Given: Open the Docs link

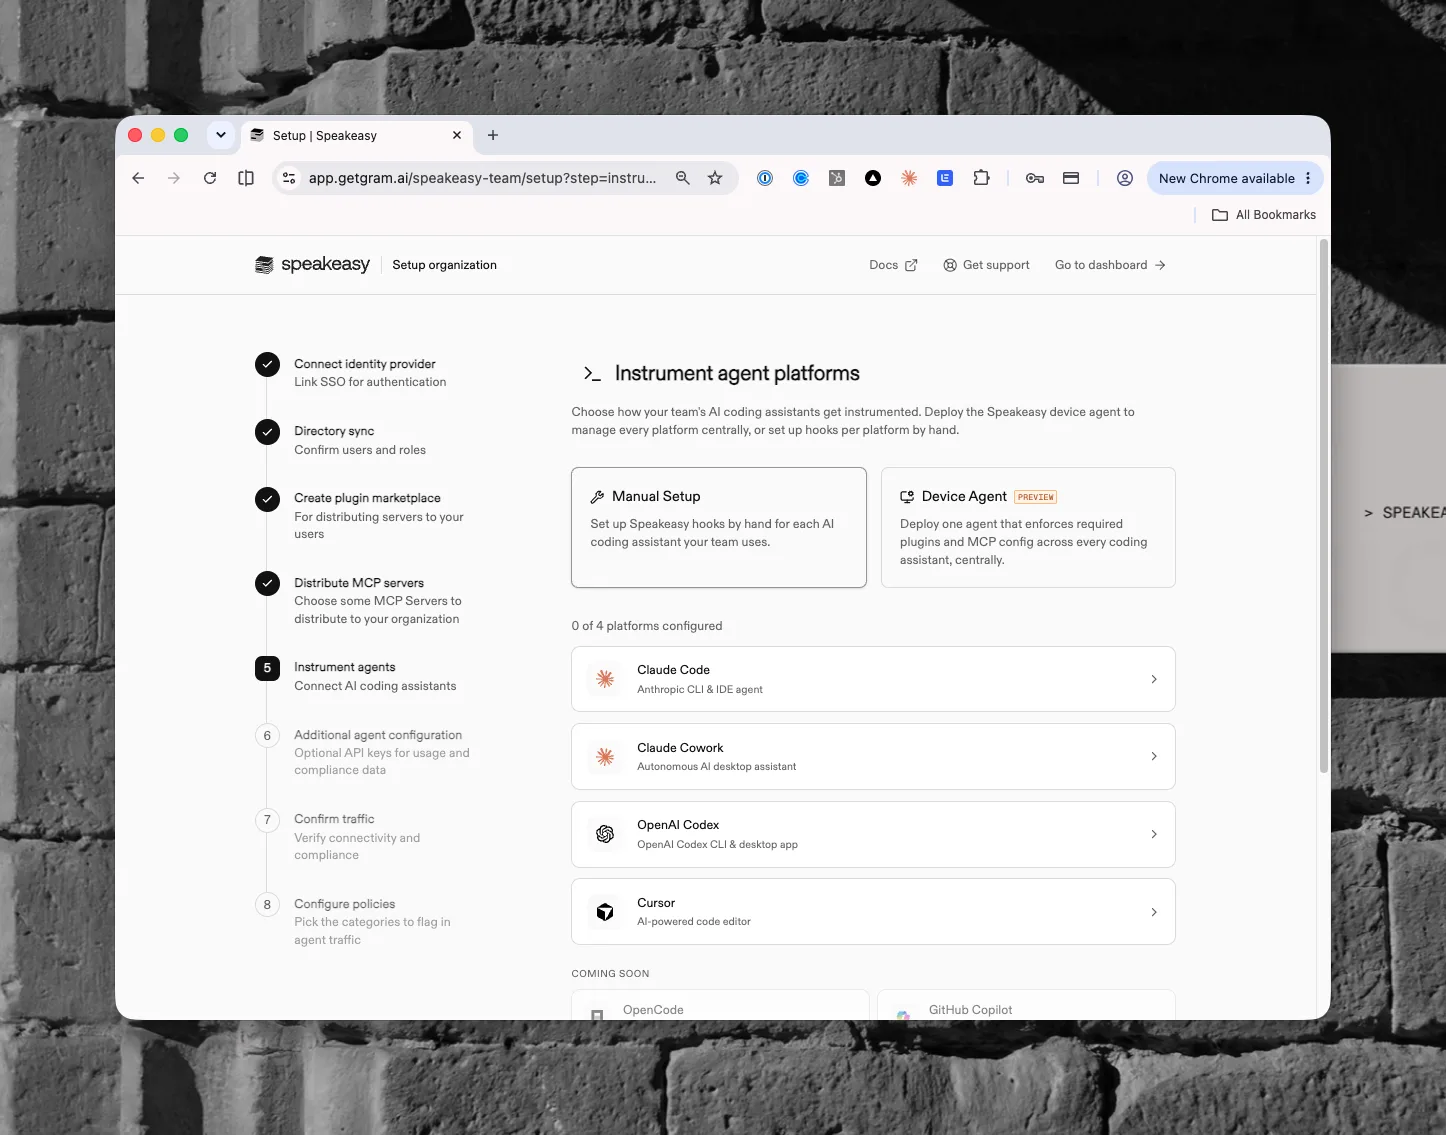Looking at the screenshot, I should point(893,265).
